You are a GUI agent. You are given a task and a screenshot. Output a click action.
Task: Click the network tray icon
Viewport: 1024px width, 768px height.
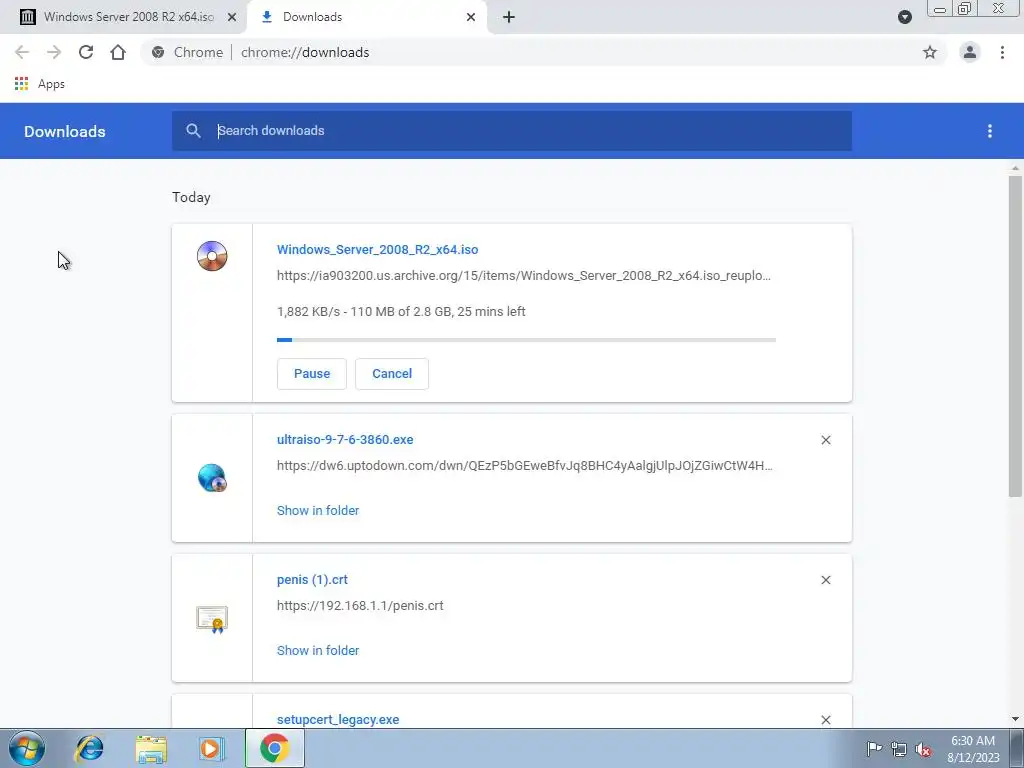point(899,749)
